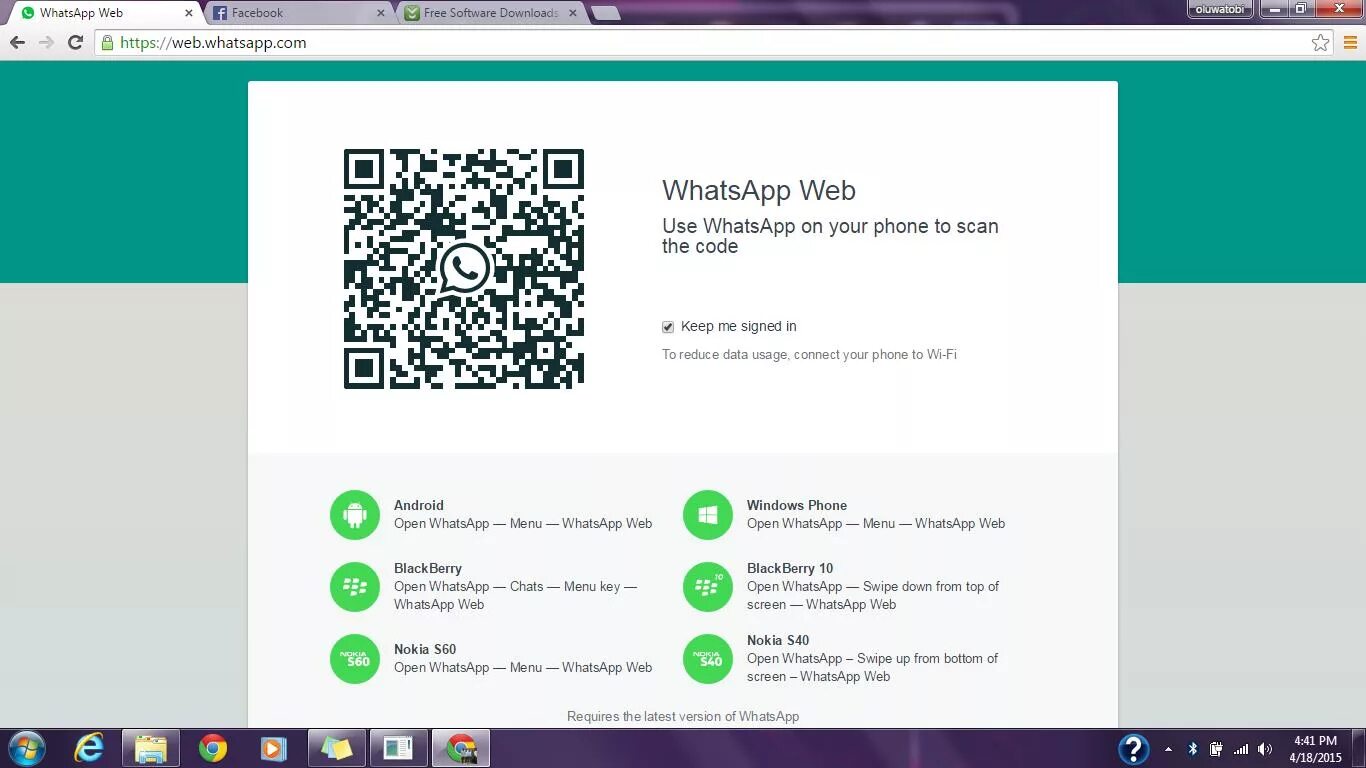Click the volume speaker tray icon
Screen dimensions: 1366x768
(x=1265, y=749)
